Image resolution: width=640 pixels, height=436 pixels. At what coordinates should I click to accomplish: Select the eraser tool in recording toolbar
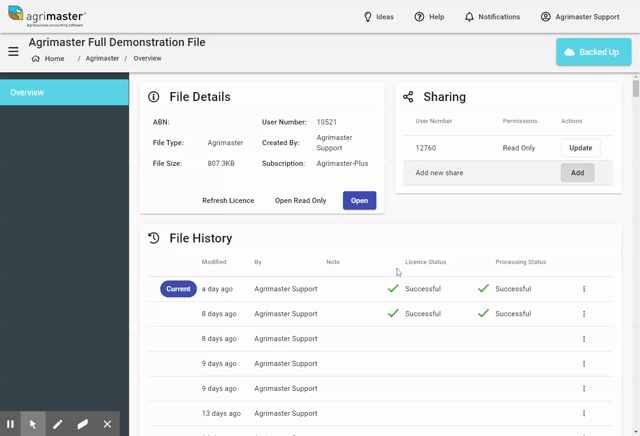tap(82, 424)
